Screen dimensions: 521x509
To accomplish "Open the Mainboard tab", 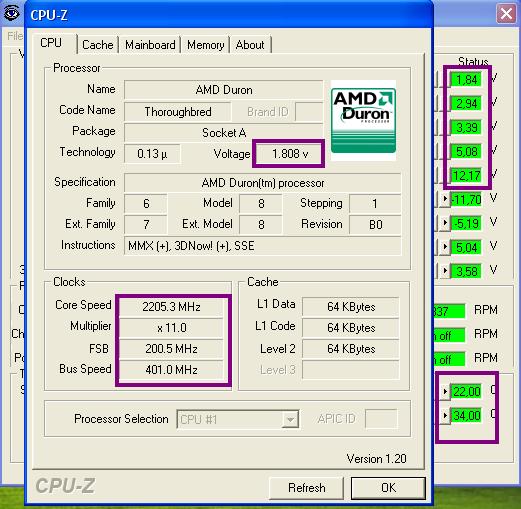I will 150,45.
